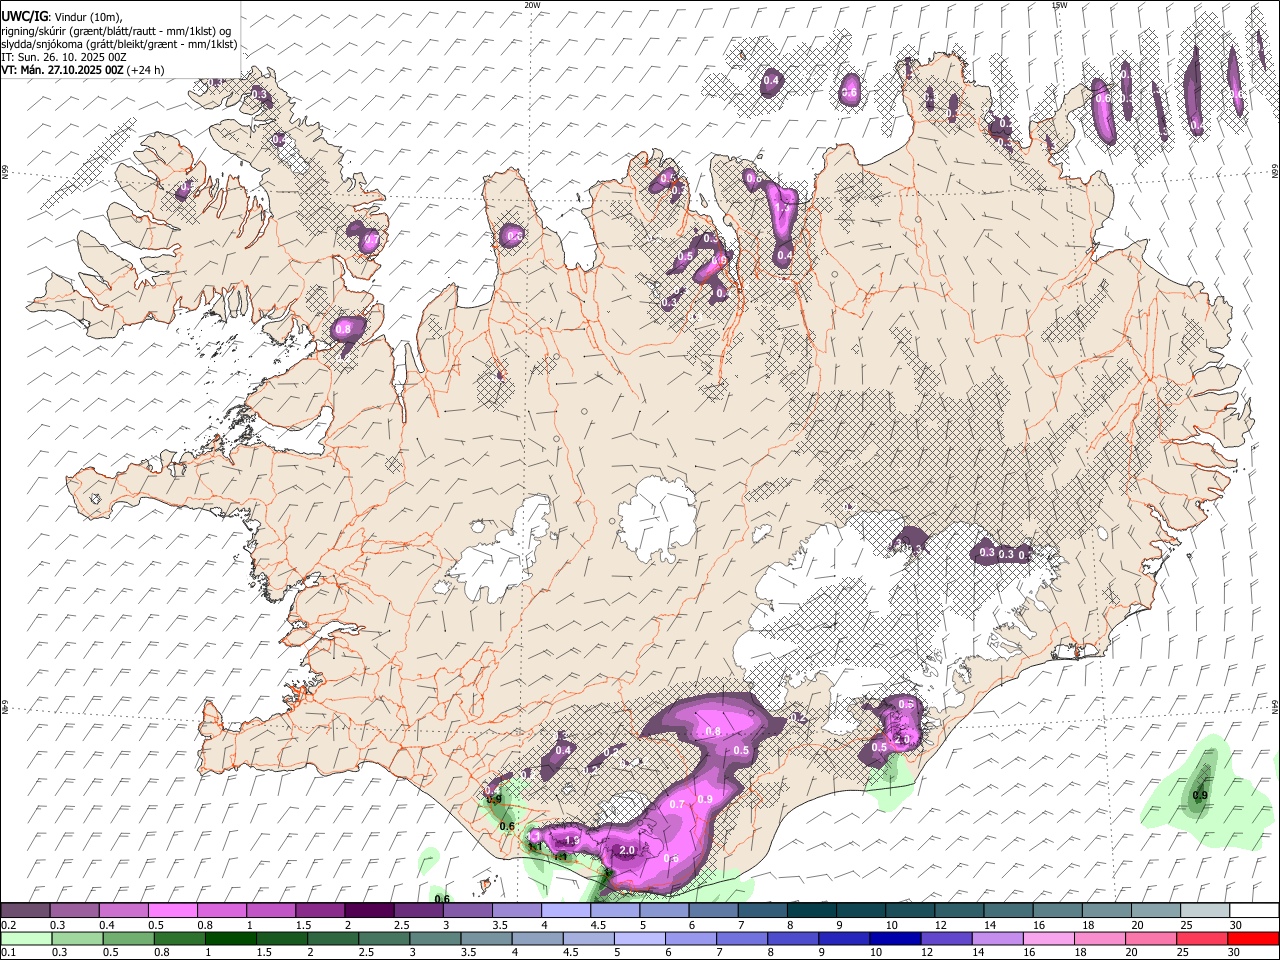1280x960 pixels.
Task: Click the '1.5' label under the lower legend row
Action: click(x=264, y=952)
